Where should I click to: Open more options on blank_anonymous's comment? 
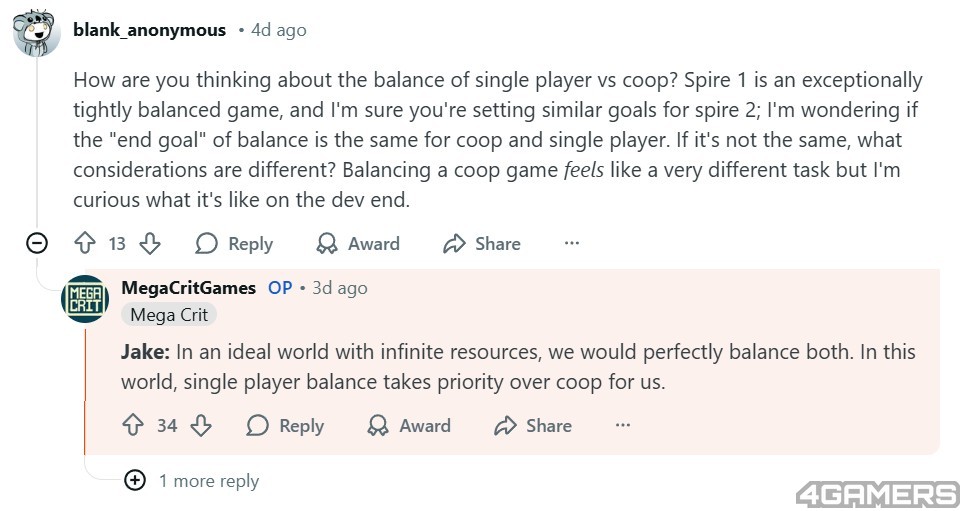tap(572, 243)
